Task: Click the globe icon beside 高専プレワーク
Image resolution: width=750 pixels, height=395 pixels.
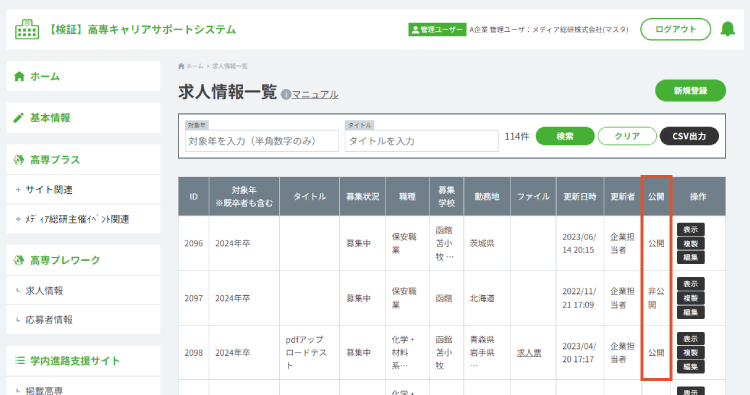Action: [x=19, y=260]
